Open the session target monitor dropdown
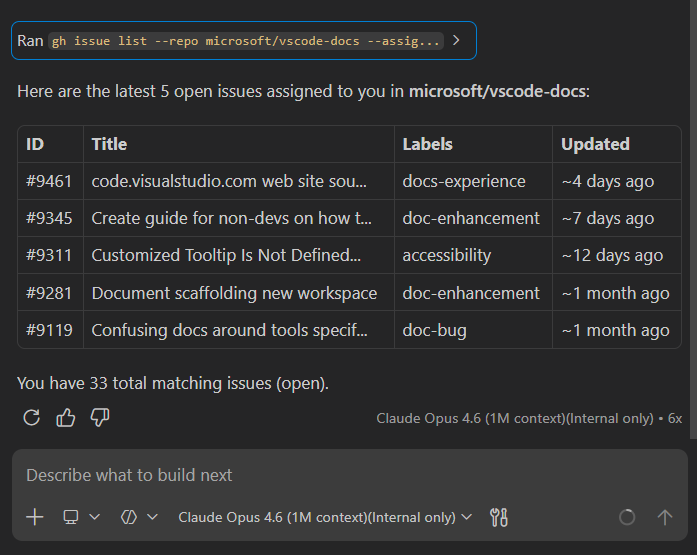Screen dimensions: 697x555 [x=81, y=517]
